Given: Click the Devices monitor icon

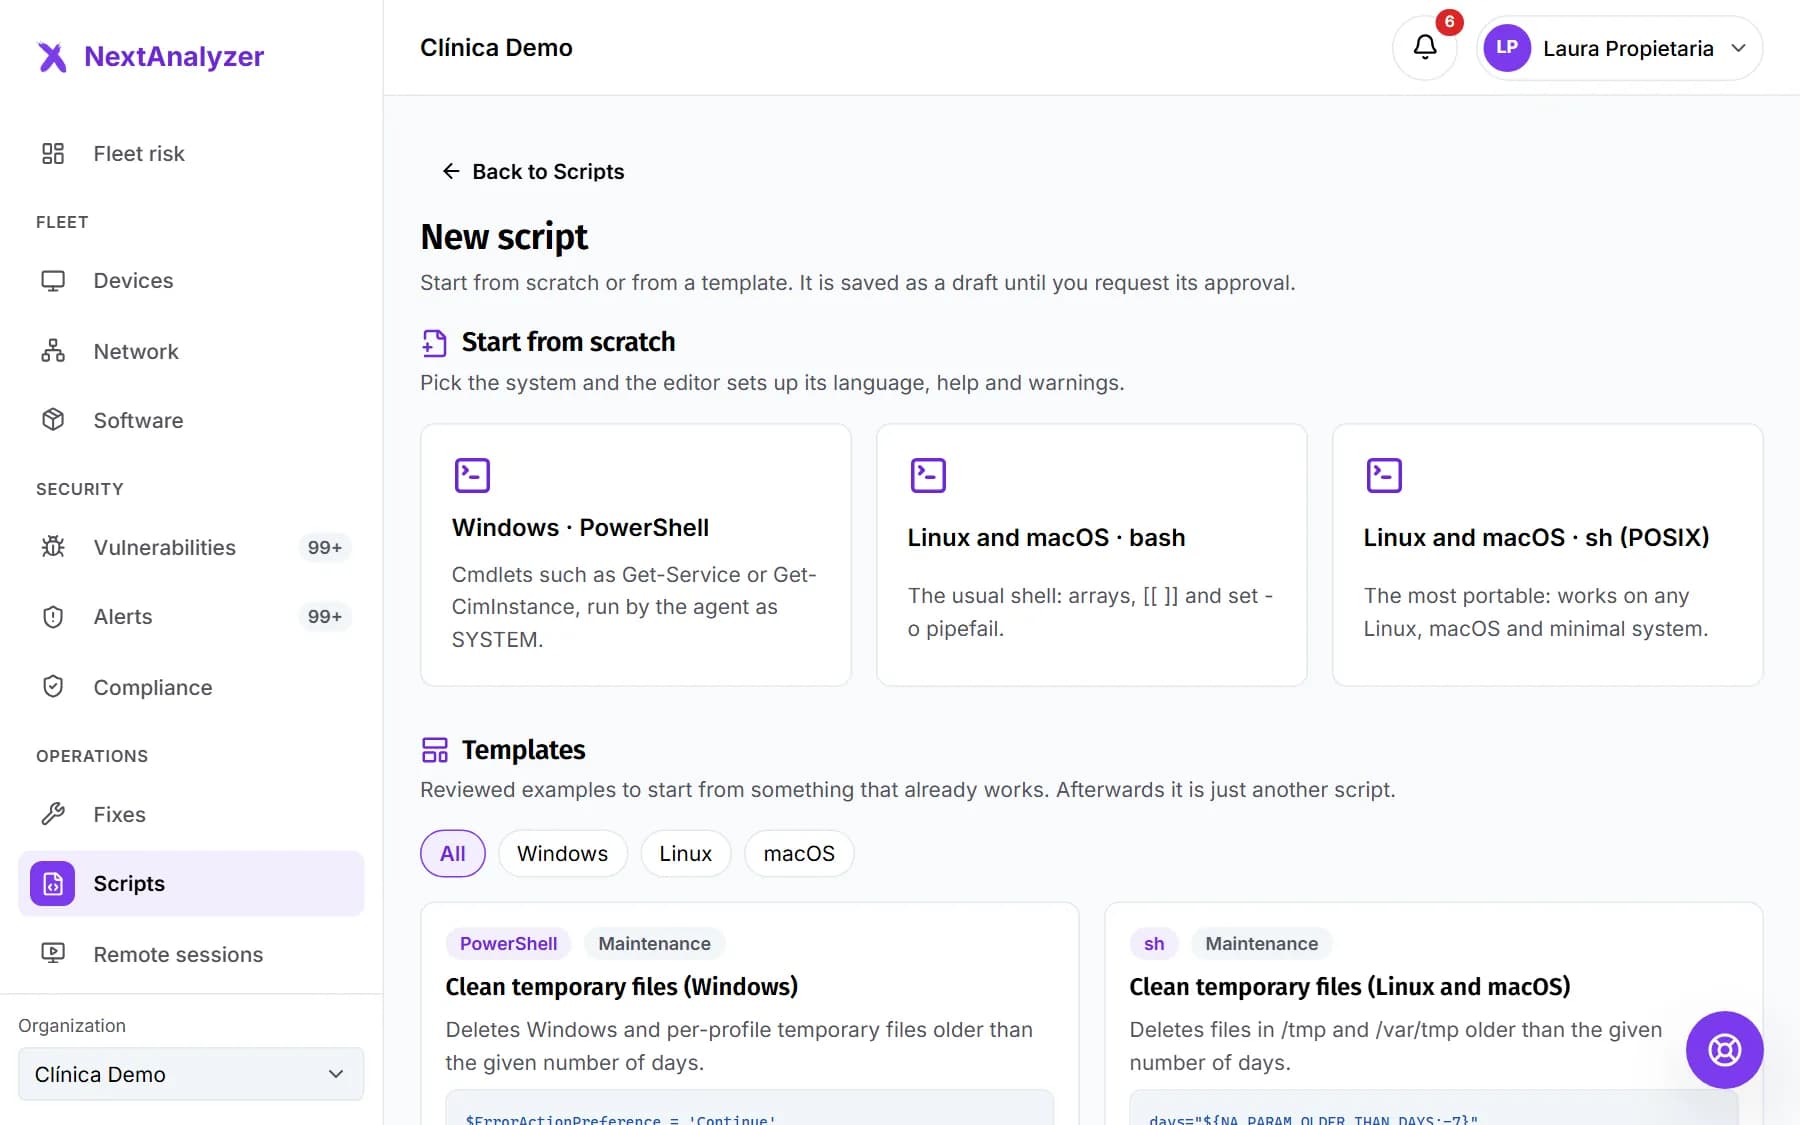Looking at the screenshot, I should (x=53, y=281).
